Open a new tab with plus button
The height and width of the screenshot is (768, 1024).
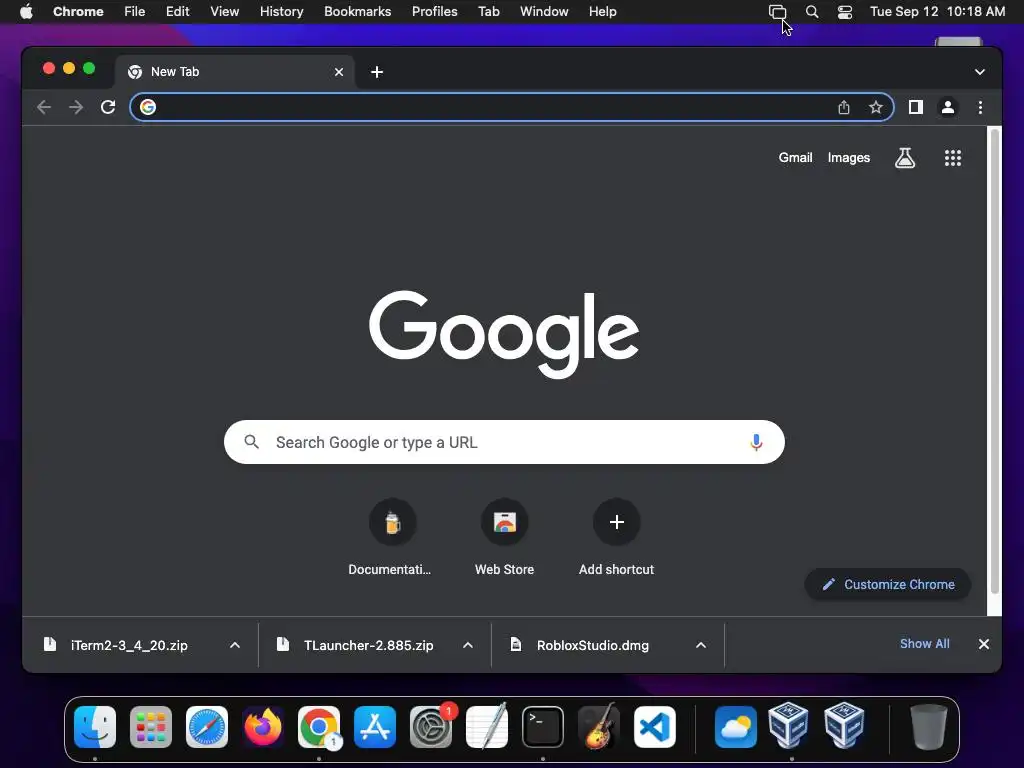click(377, 72)
